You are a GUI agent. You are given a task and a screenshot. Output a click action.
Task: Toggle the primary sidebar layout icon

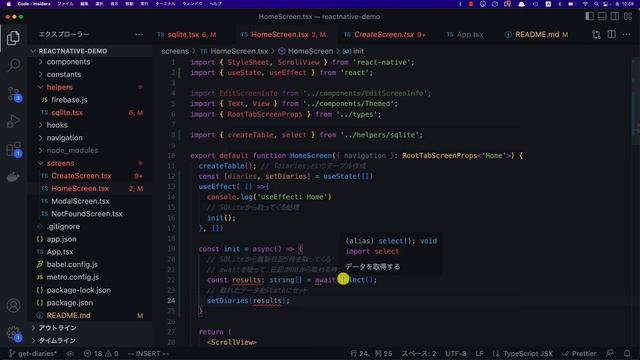click(x=589, y=16)
